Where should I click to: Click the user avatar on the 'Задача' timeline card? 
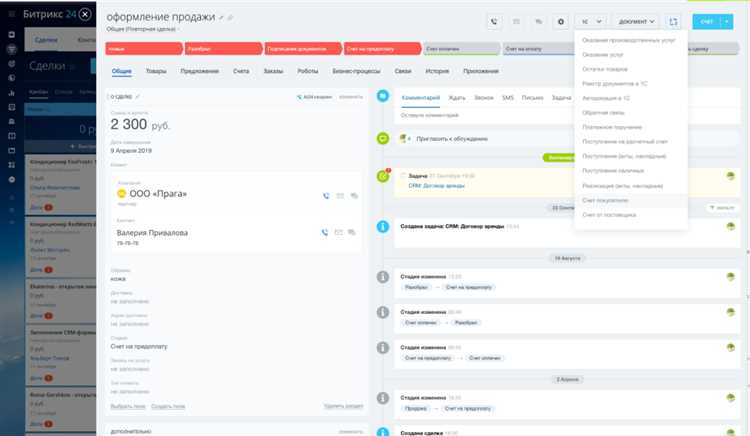730,176
